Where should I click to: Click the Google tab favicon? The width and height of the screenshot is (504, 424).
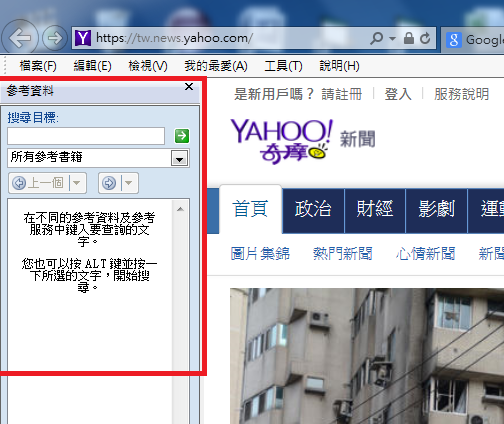(454, 40)
